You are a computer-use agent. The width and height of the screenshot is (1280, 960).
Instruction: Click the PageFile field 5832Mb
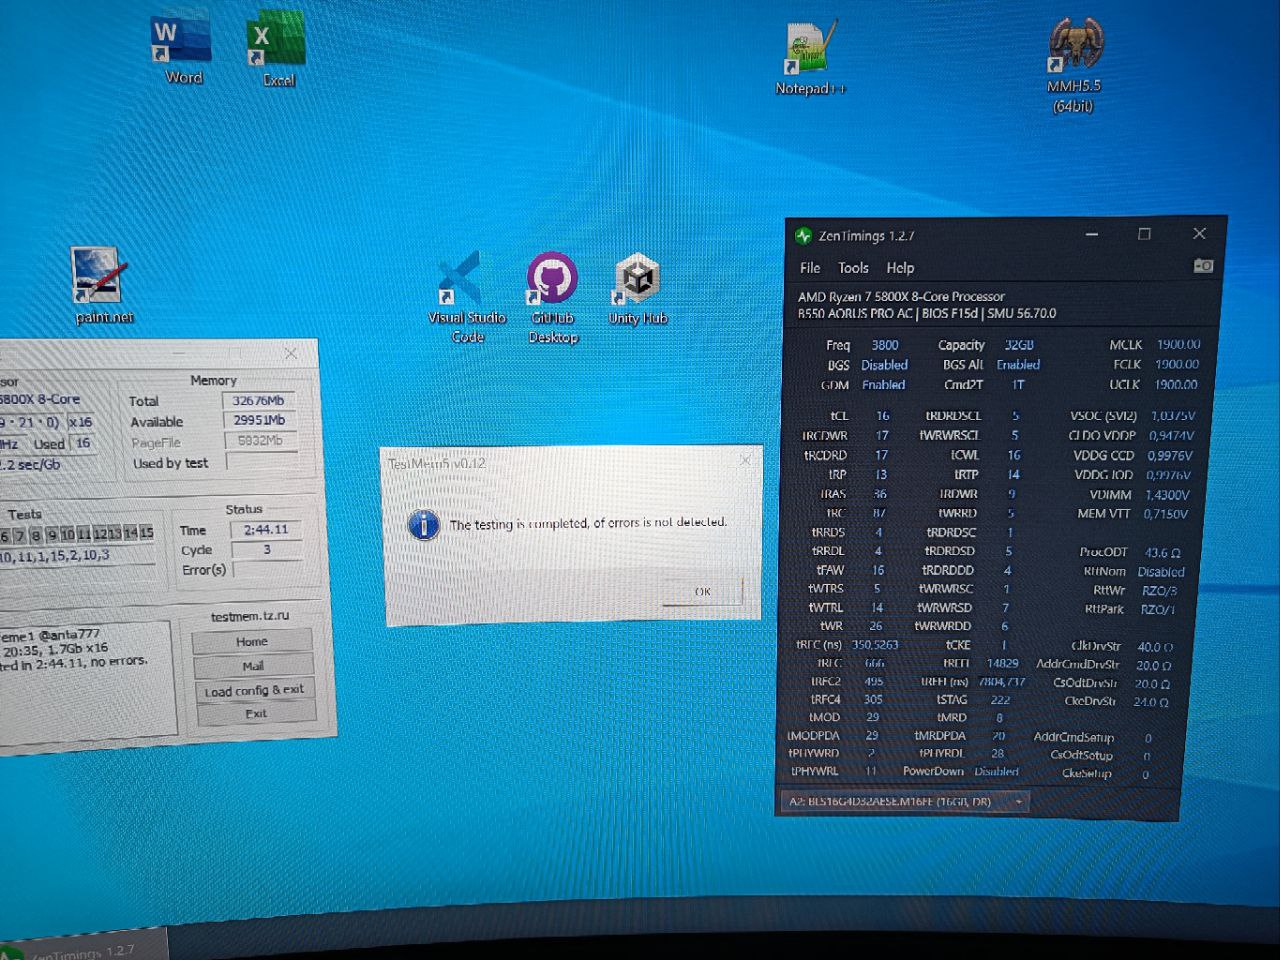point(261,440)
